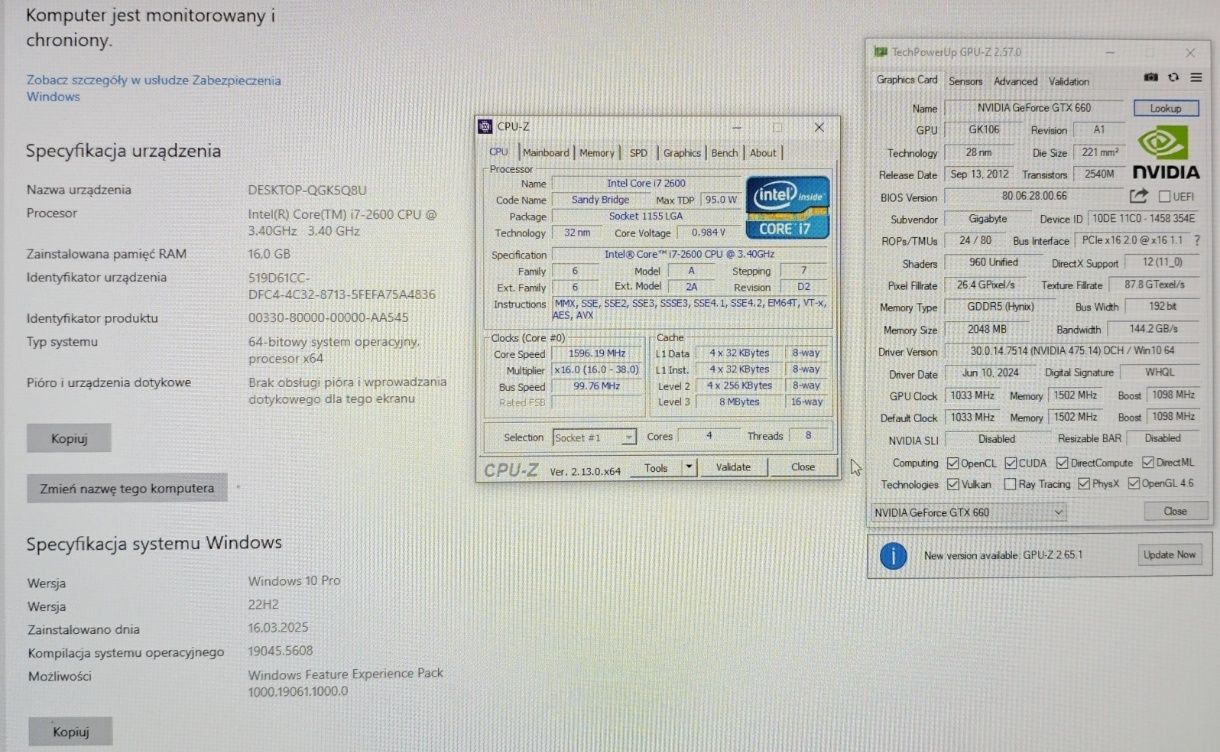Switch to the Memory tab in CPU-Z
The height and width of the screenshot is (752, 1220).
click(597, 153)
